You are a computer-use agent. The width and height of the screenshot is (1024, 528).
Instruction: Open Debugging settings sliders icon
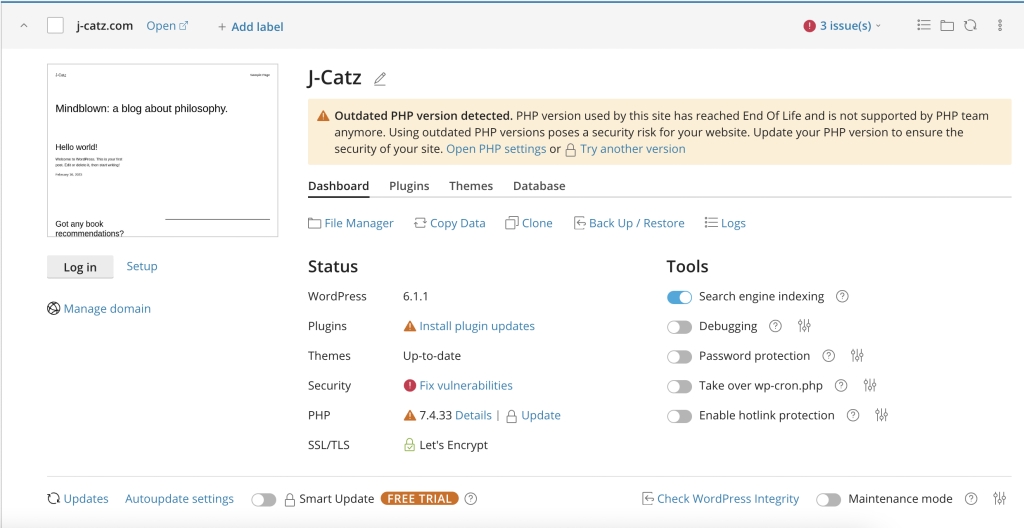[x=804, y=325]
